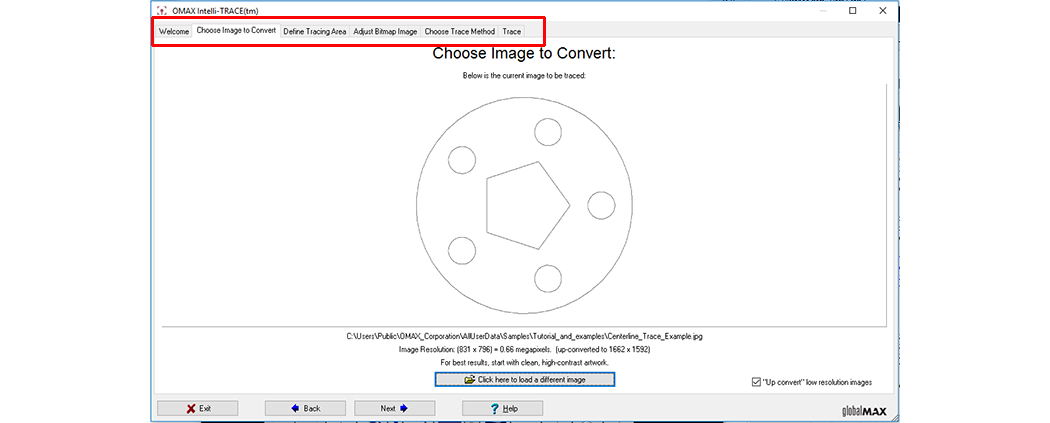Click the pentagon shape in the preview image
This screenshot has width=1050, height=423.
[x=525, y=205]
